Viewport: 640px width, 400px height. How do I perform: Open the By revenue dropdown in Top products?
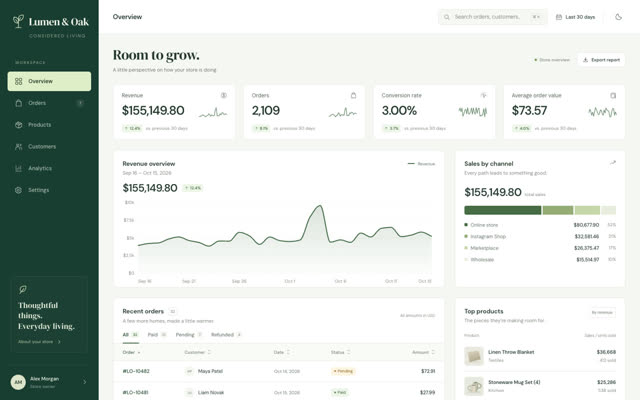coord(603,312)
